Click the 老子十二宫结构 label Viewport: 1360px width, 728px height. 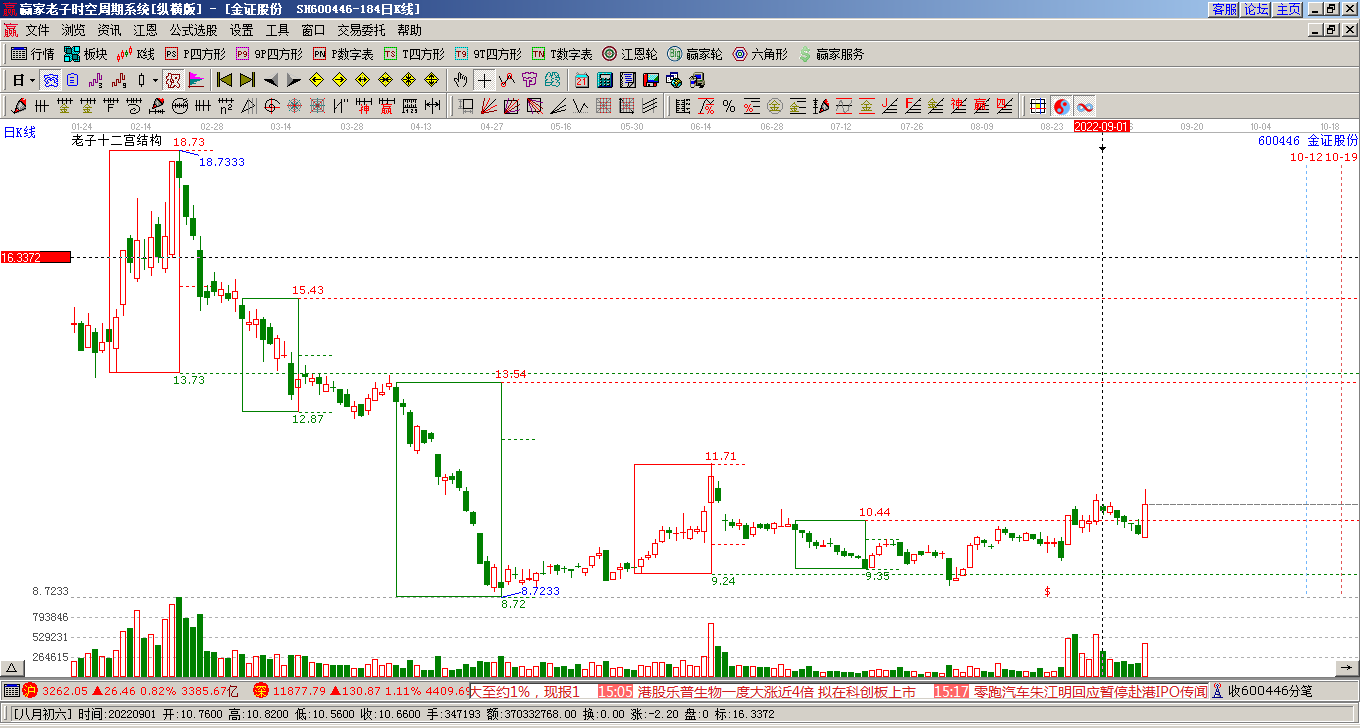116,141
